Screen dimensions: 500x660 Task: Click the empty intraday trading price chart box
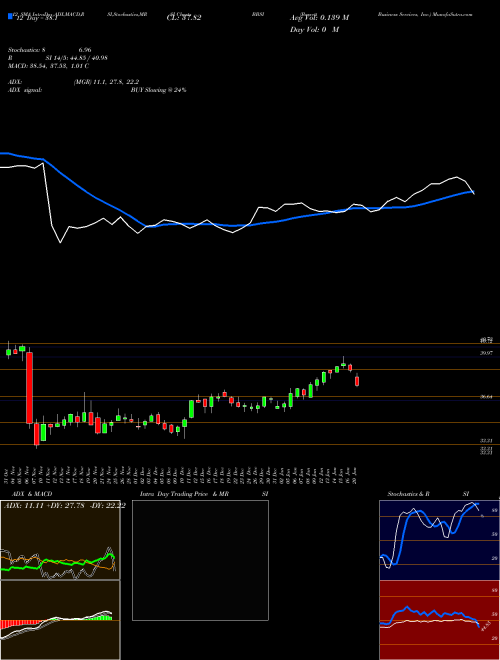click(x=200, y=560)
